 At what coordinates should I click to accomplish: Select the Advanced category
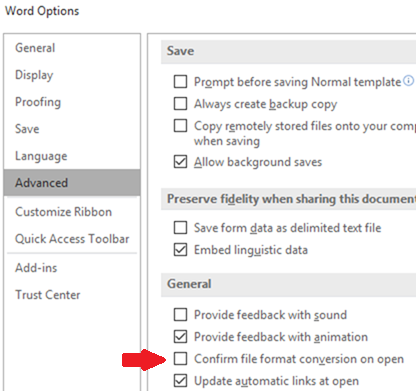[x=72, y=183]
